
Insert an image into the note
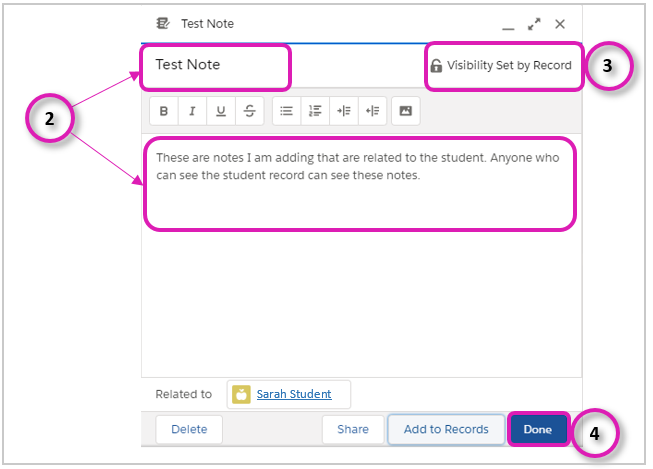pyautogui.click(x=406, y=111)
